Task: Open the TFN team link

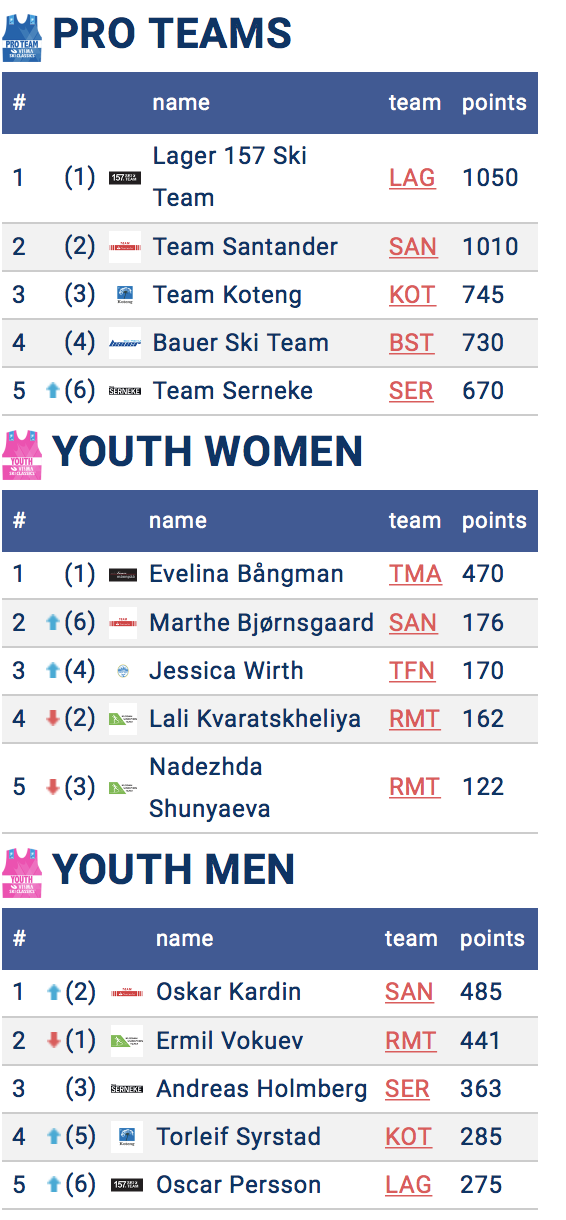Action: coord(412,670)
